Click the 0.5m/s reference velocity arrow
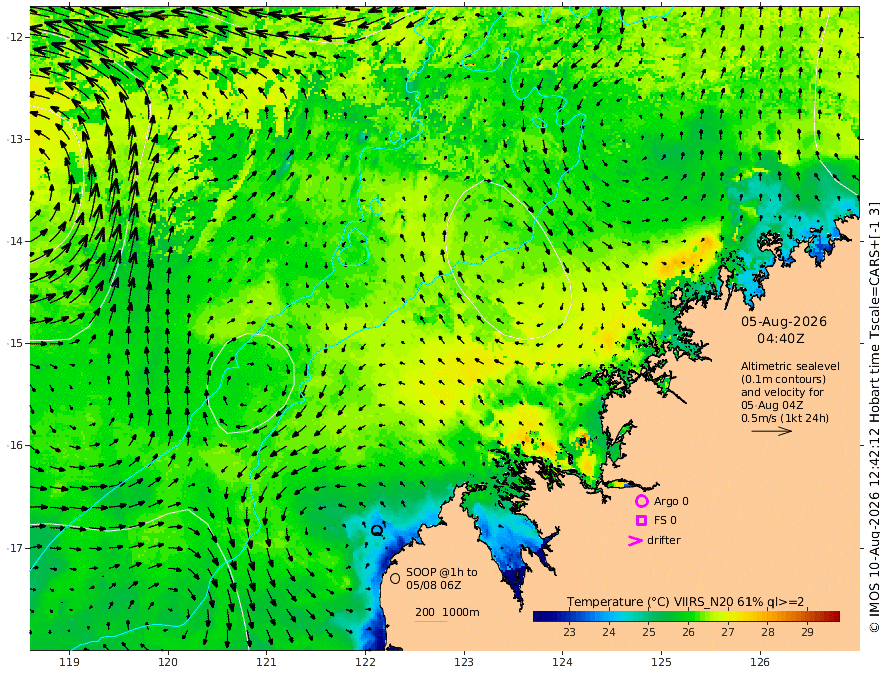Viewport: 880px width, 680px height. click(772, 431)
